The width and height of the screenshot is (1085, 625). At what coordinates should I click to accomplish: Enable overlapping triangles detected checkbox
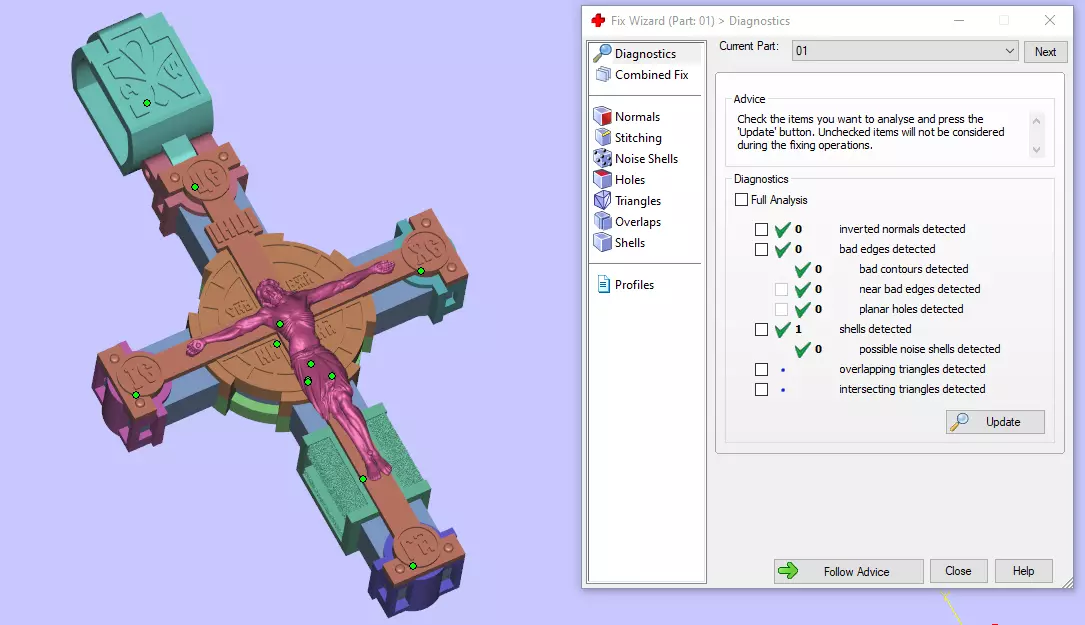[x=761, y=370]
